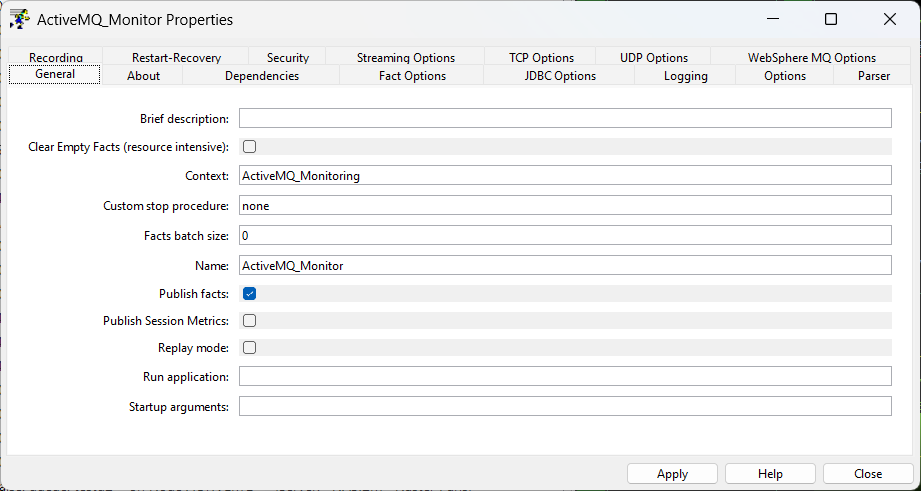Click the Context input field
Image resolution: width=921 pixels, height=491 pixels.
tap(565, 175)
